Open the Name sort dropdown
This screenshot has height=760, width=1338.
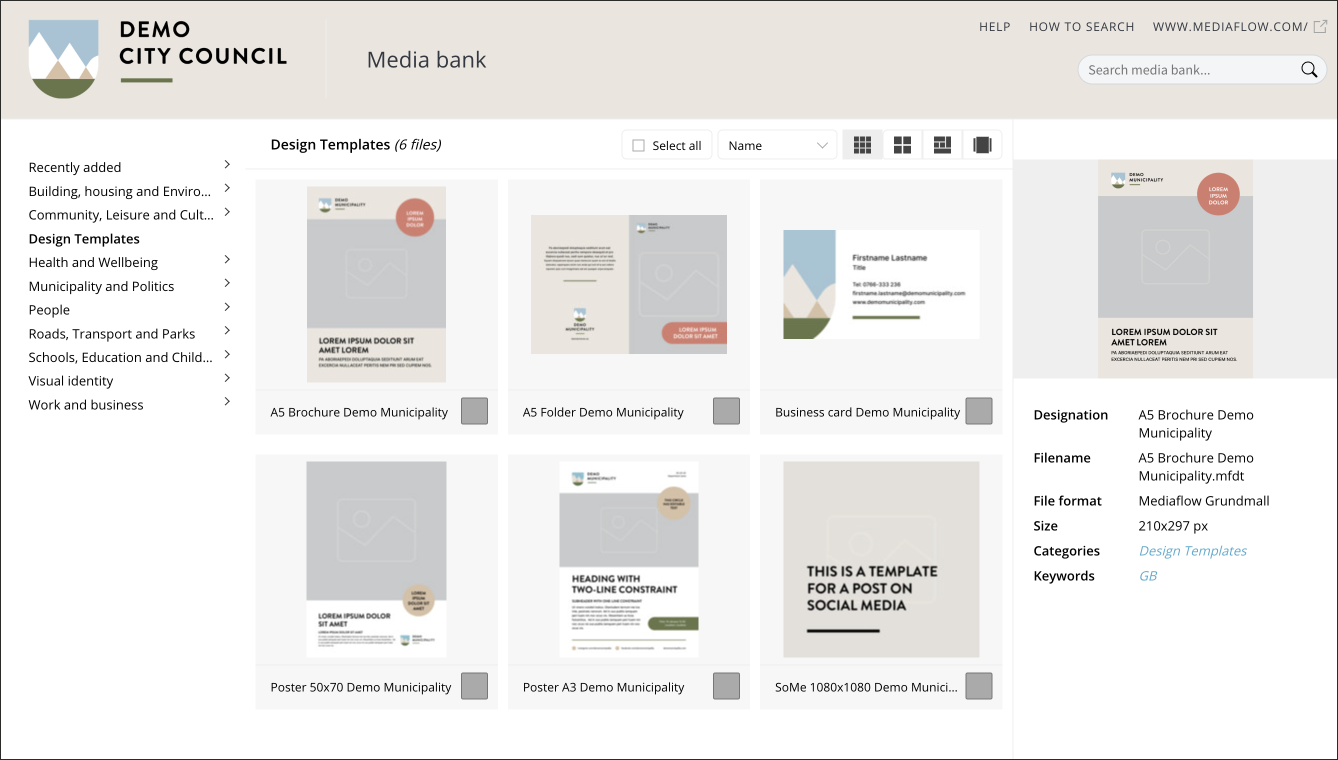777,145
